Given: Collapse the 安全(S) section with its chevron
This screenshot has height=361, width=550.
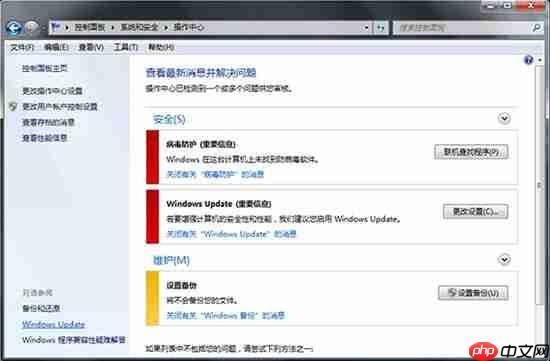Looking at the screenshot, I should [x=504, y=119].
